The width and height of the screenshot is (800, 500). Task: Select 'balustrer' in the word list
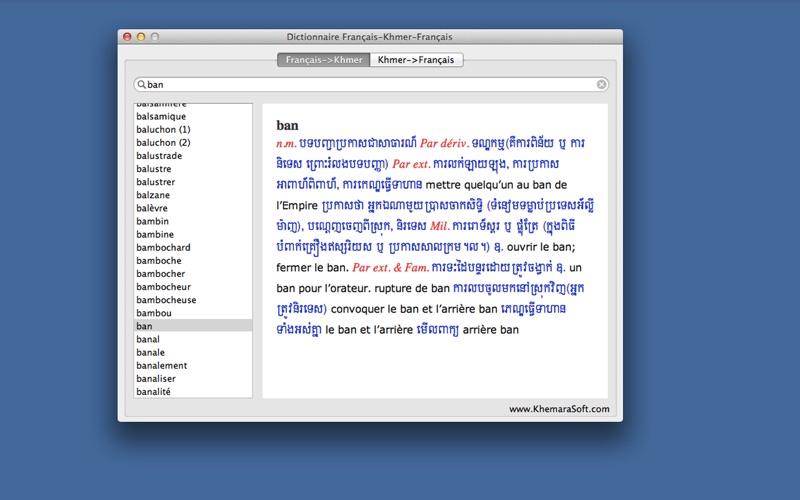pos(193,182)
